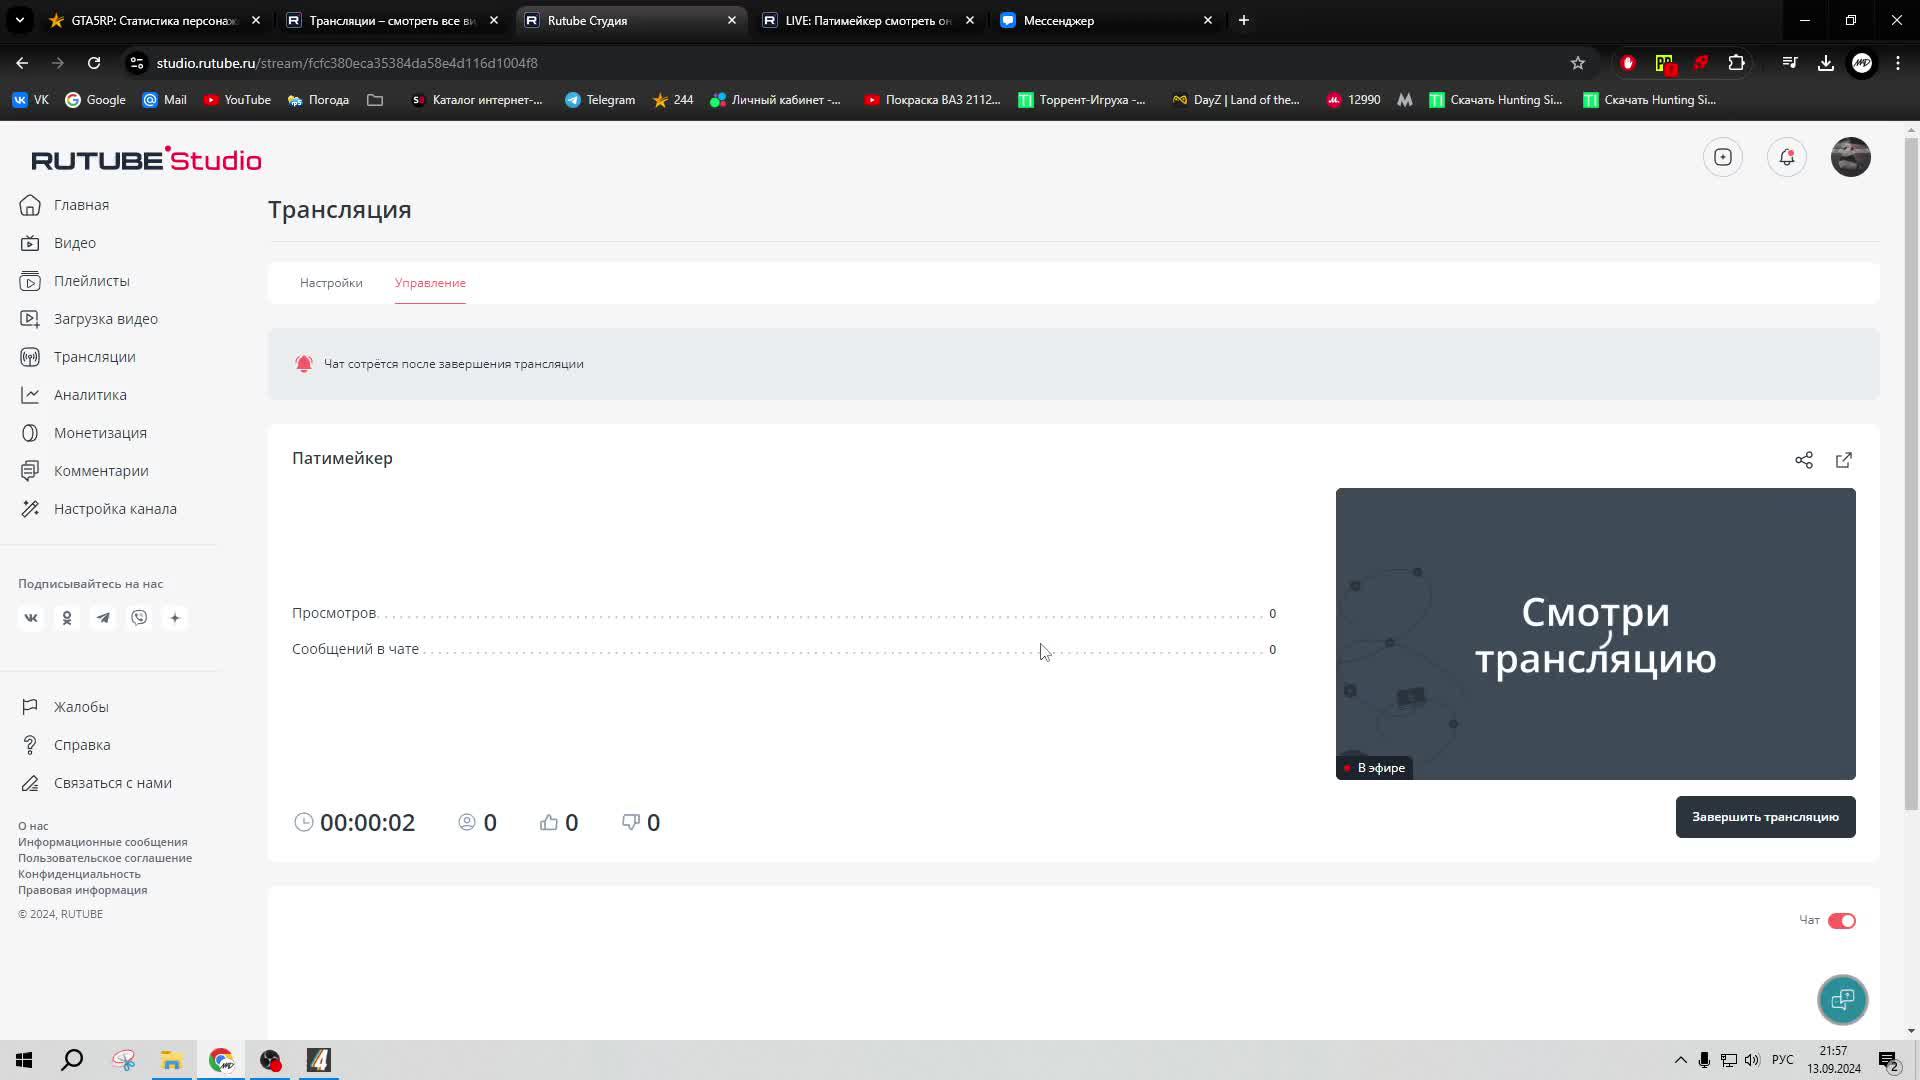The width and height of the screenshot is (1920, 1080).
Task: Click the Главная sidebar icon
Action: pyautogui.click(x=30, y=204)
